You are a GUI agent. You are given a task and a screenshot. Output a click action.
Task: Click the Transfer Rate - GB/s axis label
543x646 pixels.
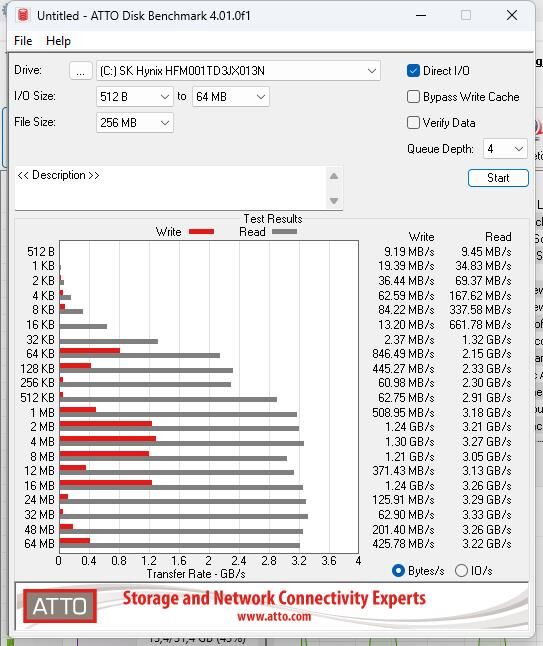[196, 574]
